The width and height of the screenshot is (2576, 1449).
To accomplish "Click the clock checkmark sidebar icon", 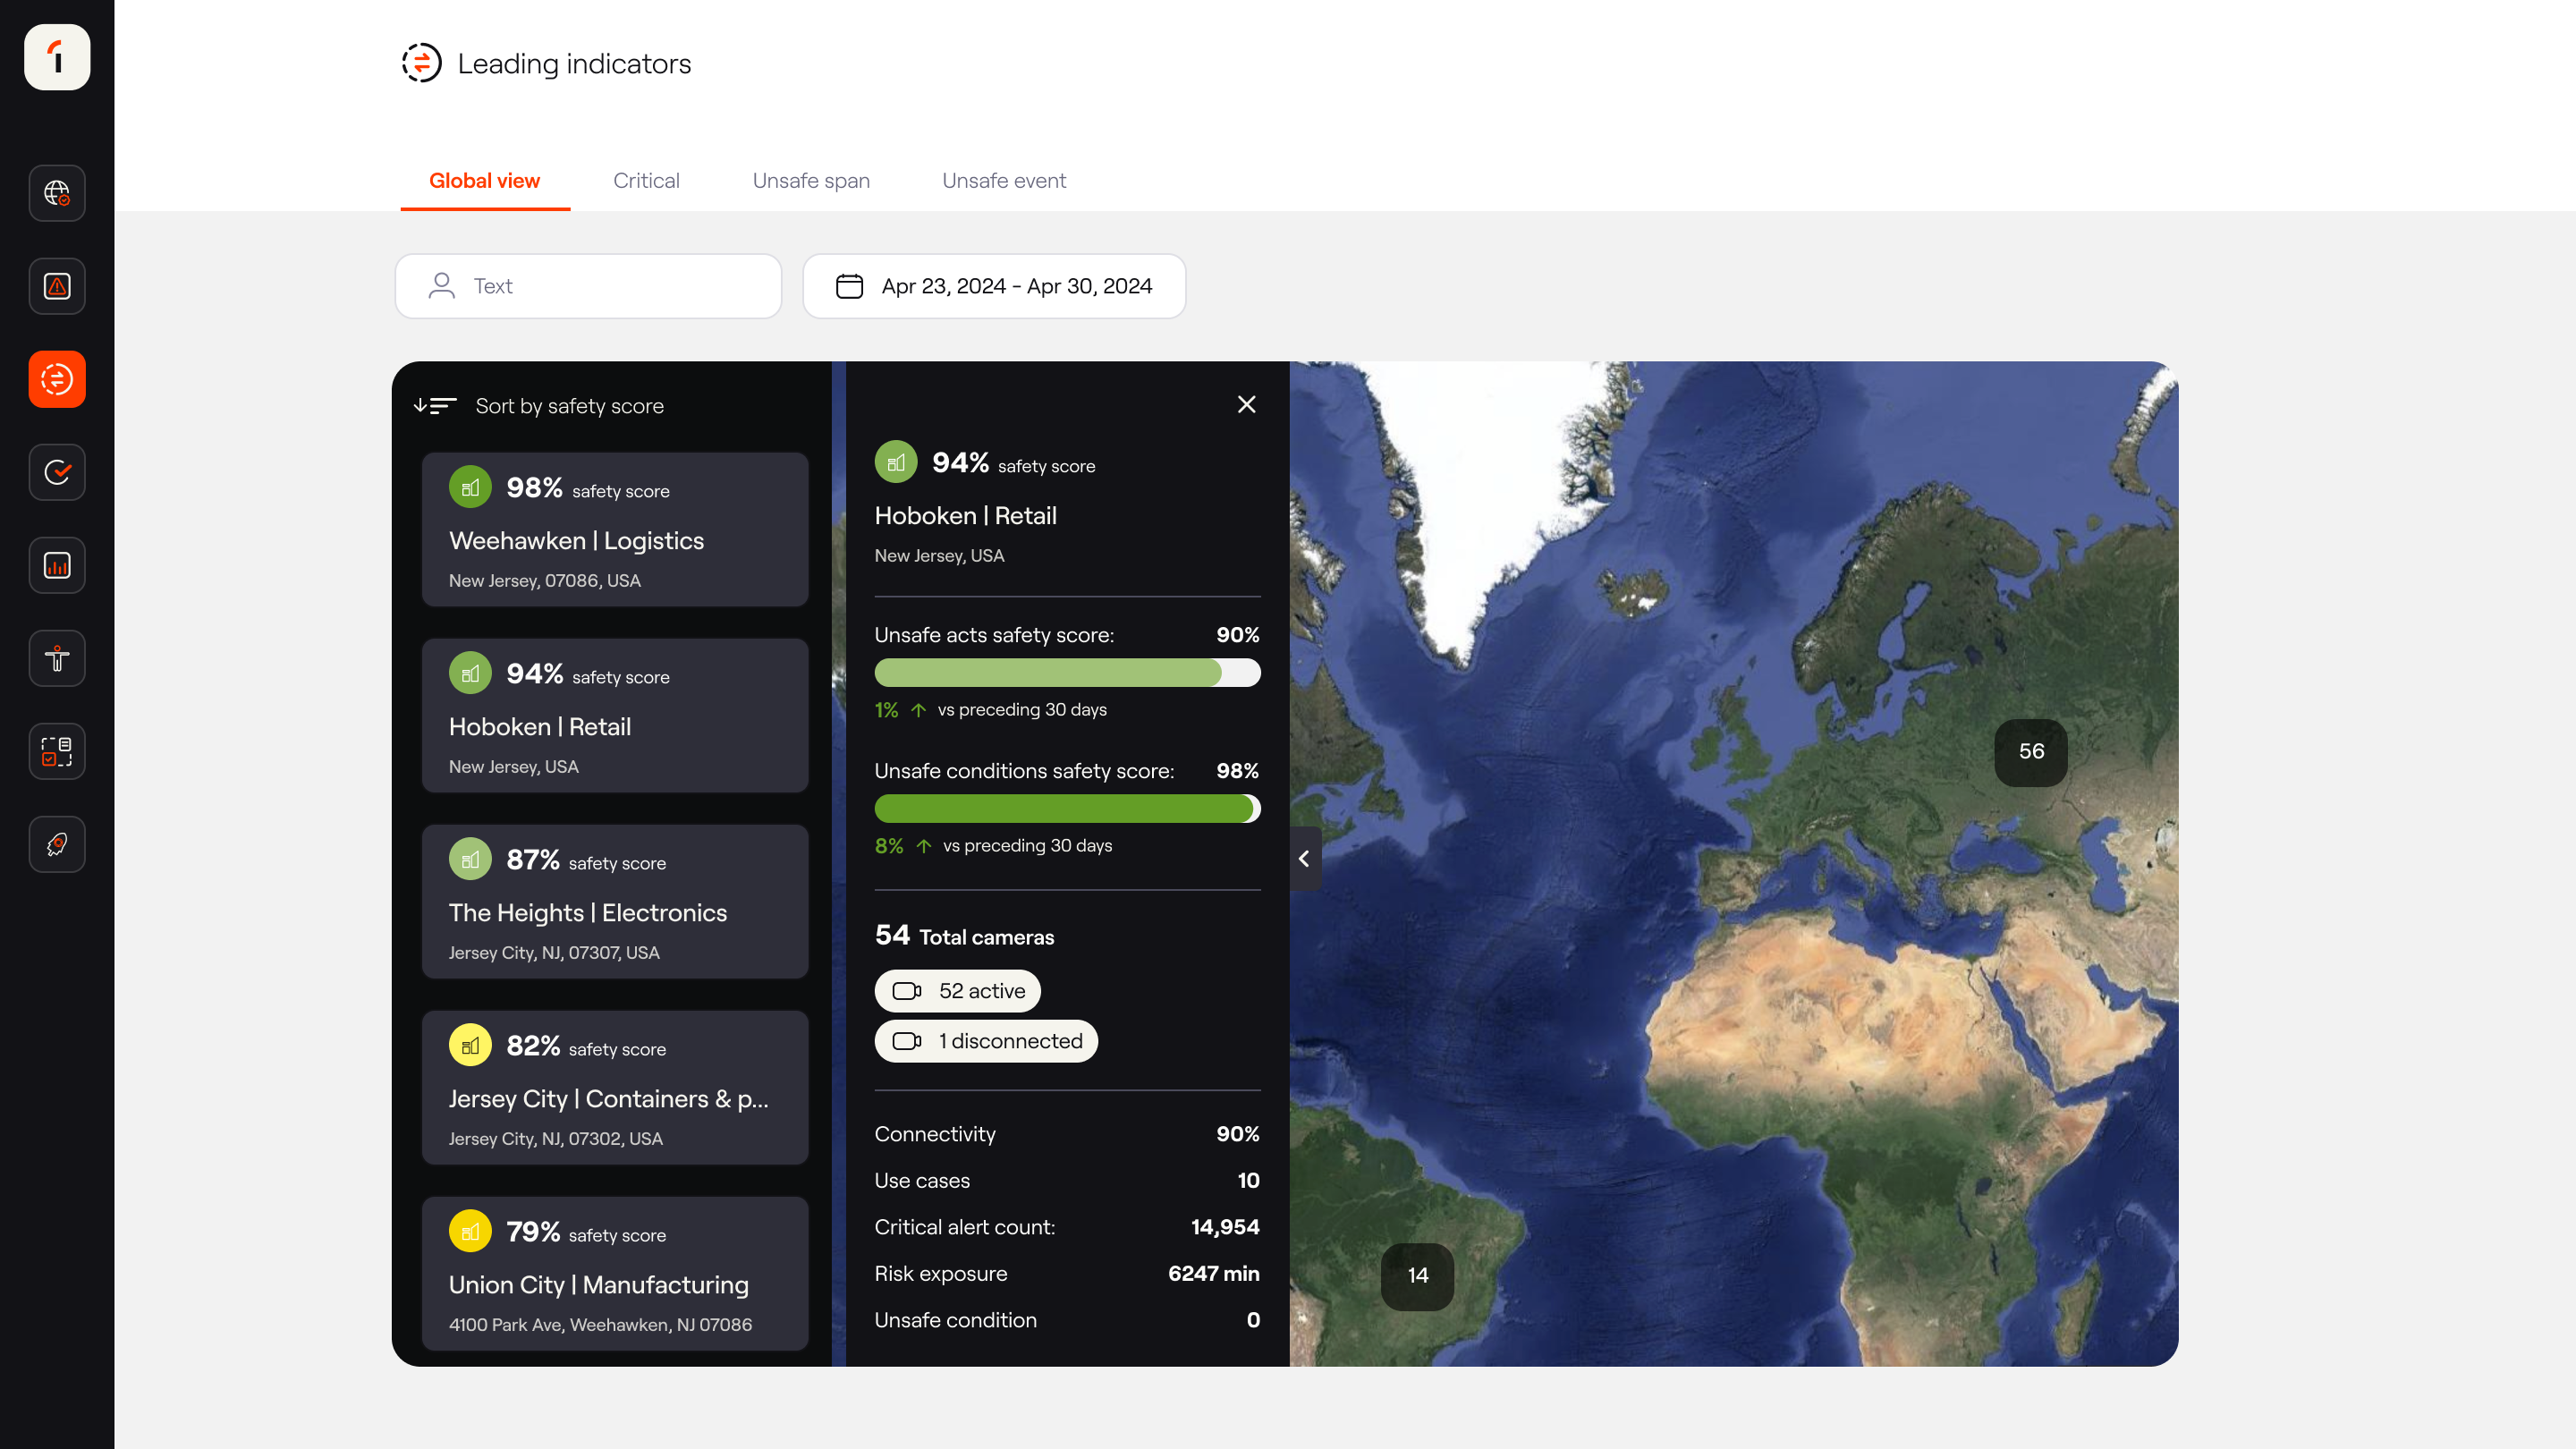I will point(57,472).
